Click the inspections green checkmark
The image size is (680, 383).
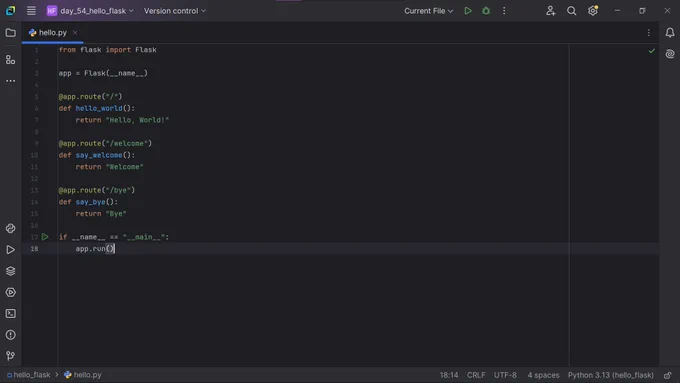click(651, 51)
